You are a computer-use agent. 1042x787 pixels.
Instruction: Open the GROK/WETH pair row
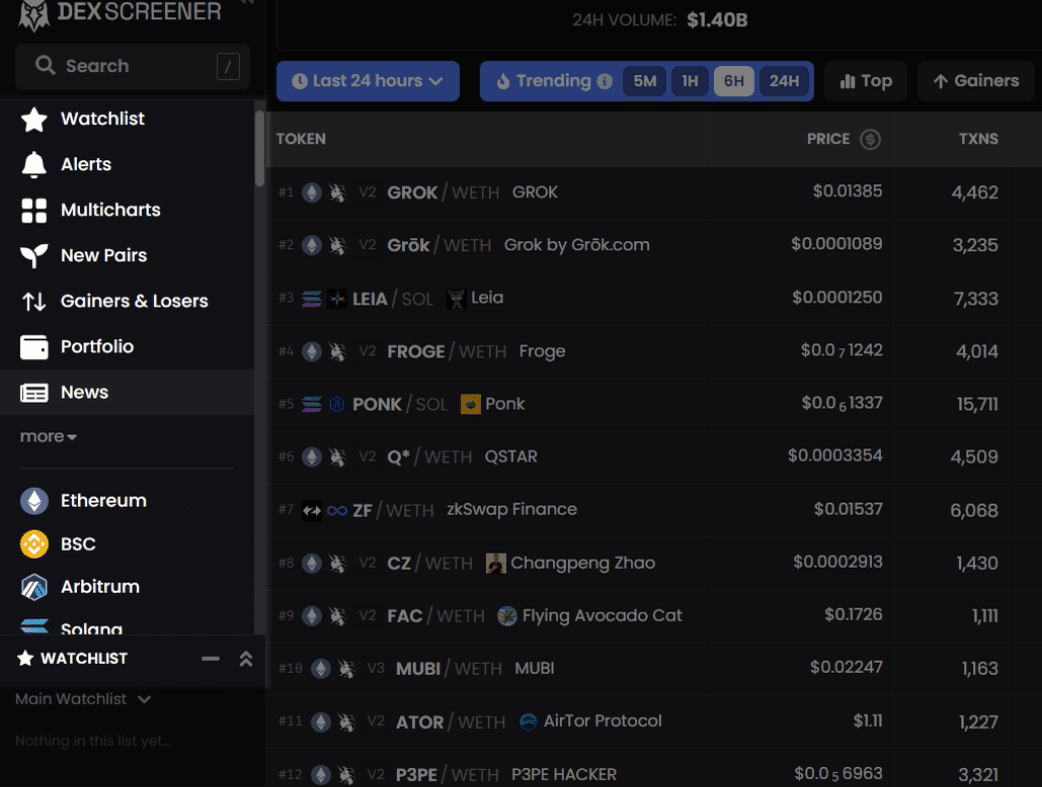pyautogui.click(x=655, y=193)
